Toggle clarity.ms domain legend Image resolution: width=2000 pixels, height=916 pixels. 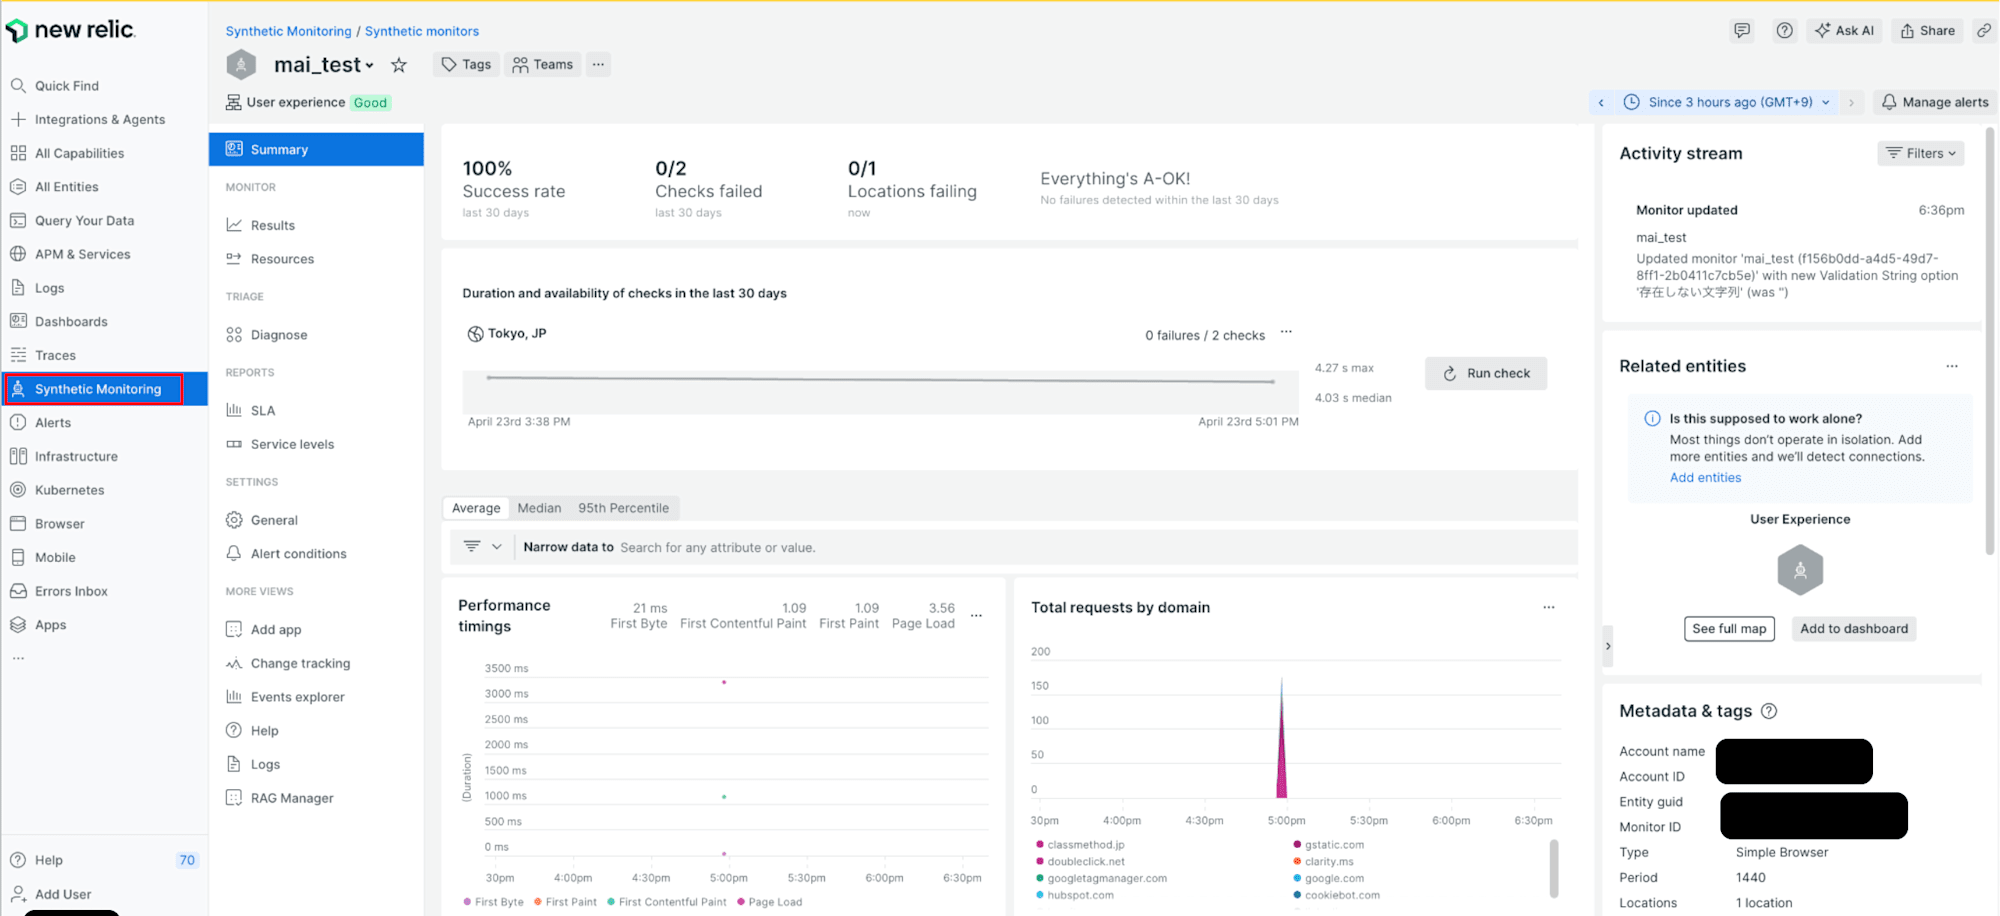[x=1324, y=862]
